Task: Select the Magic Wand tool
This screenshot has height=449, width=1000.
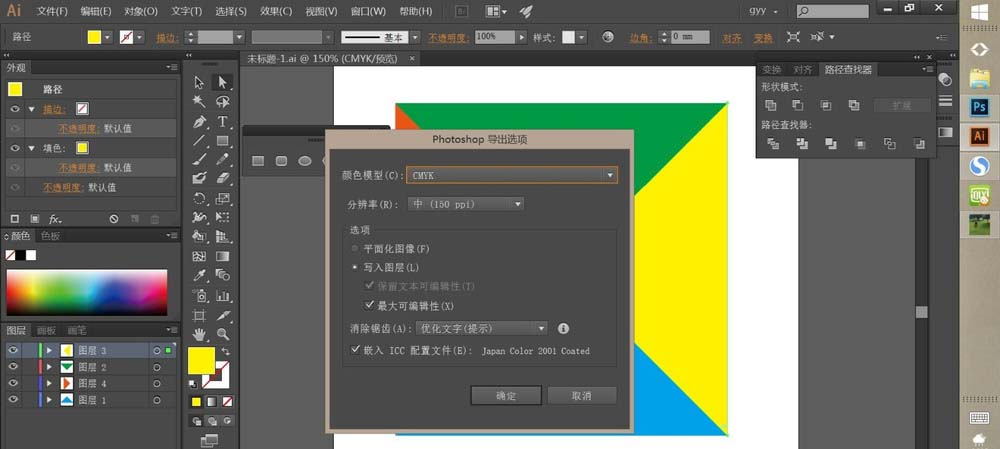Action: 199,101
